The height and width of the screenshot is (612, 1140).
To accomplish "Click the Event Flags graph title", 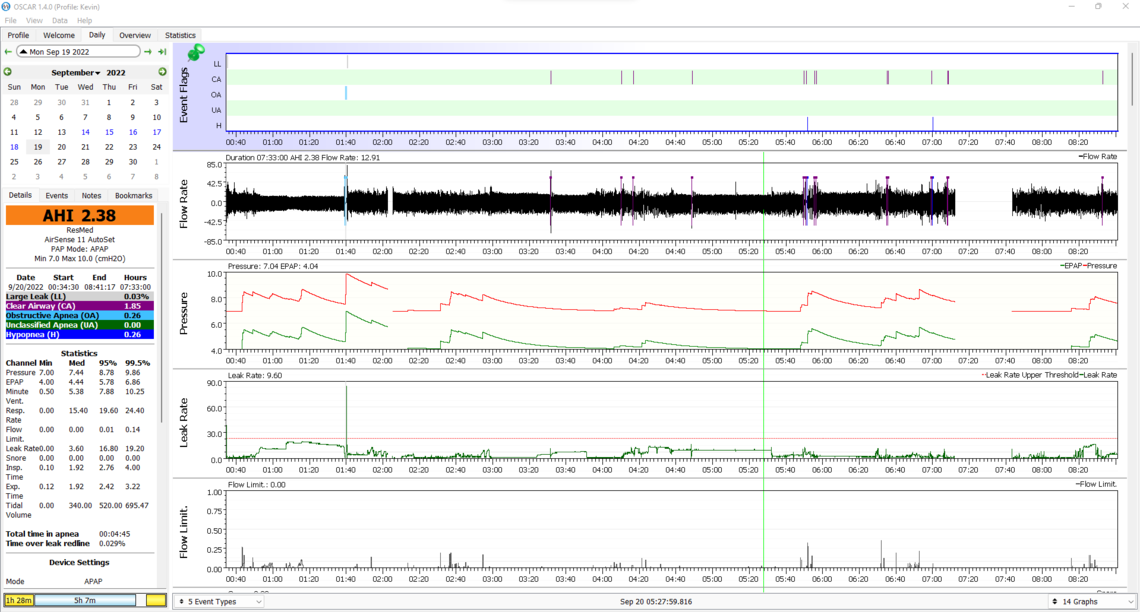I will click(x=183, y=94).
